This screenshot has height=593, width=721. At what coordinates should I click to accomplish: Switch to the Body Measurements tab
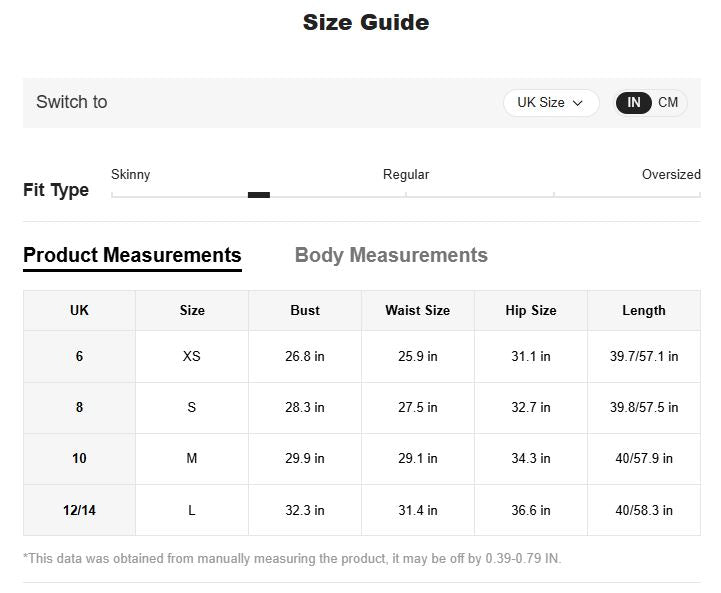[x=391, y=255]
